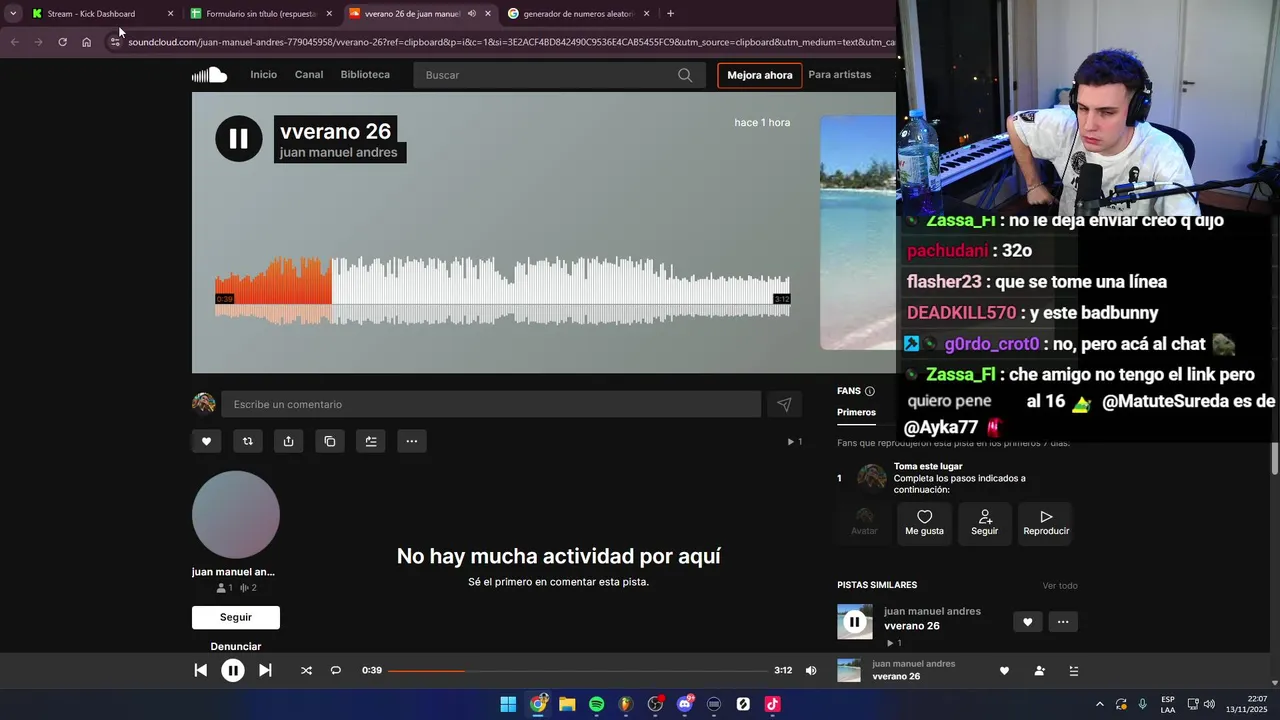The width and height of the screenshot is (1280, 720).
Task: Click the info icon next to FANS
Action: tap(869, 391)
